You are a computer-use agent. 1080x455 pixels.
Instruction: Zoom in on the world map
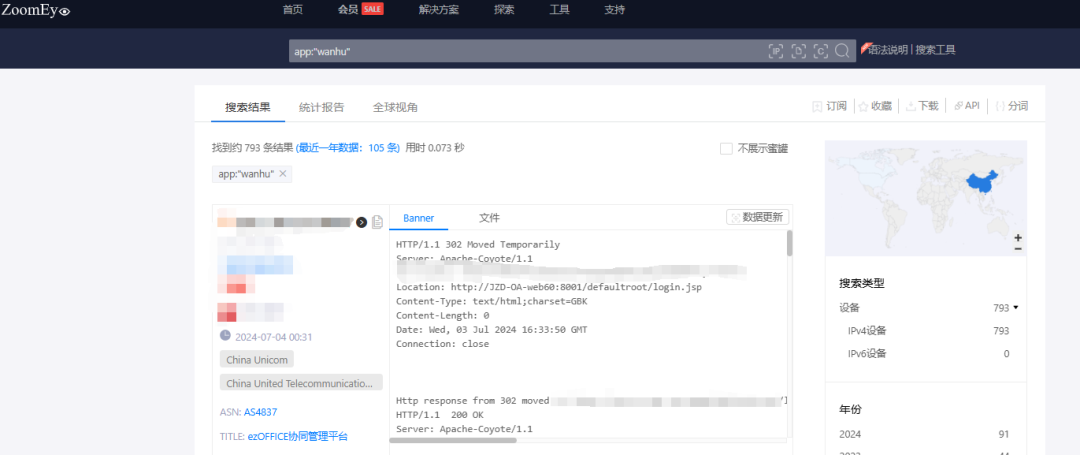point(1018,237)
